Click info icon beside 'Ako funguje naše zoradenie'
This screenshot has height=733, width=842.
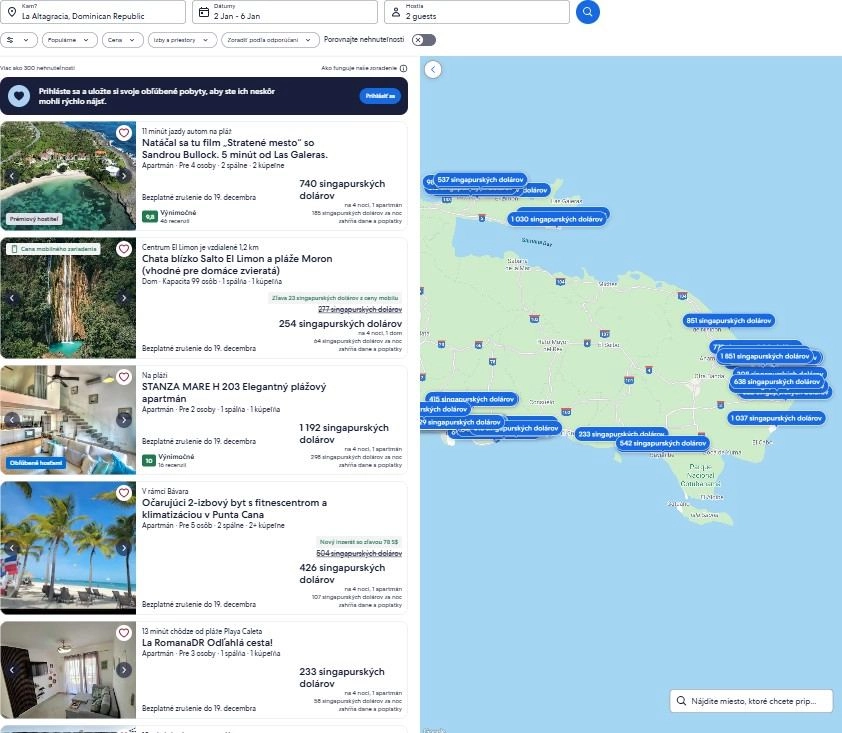point(403,68)
